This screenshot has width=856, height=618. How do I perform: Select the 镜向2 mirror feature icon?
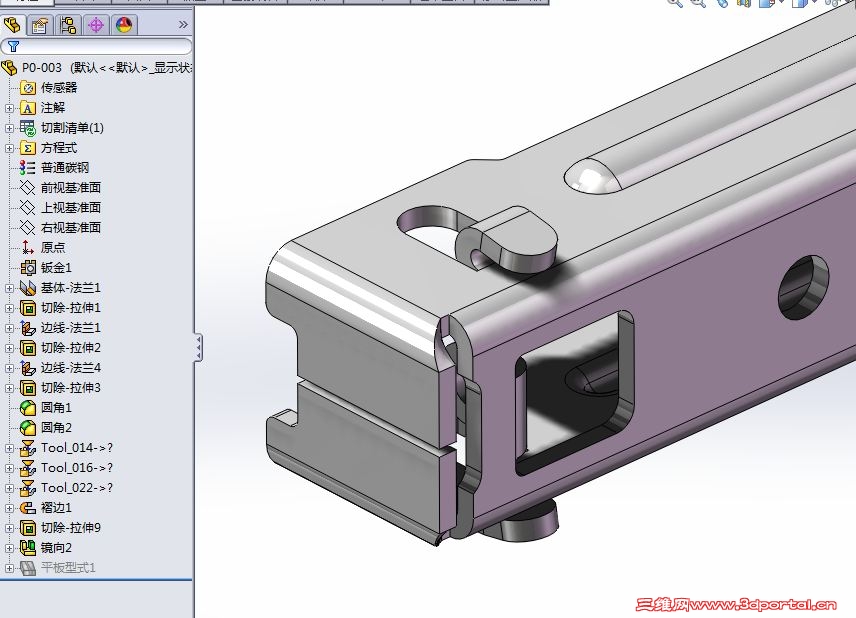pos(28,548)
